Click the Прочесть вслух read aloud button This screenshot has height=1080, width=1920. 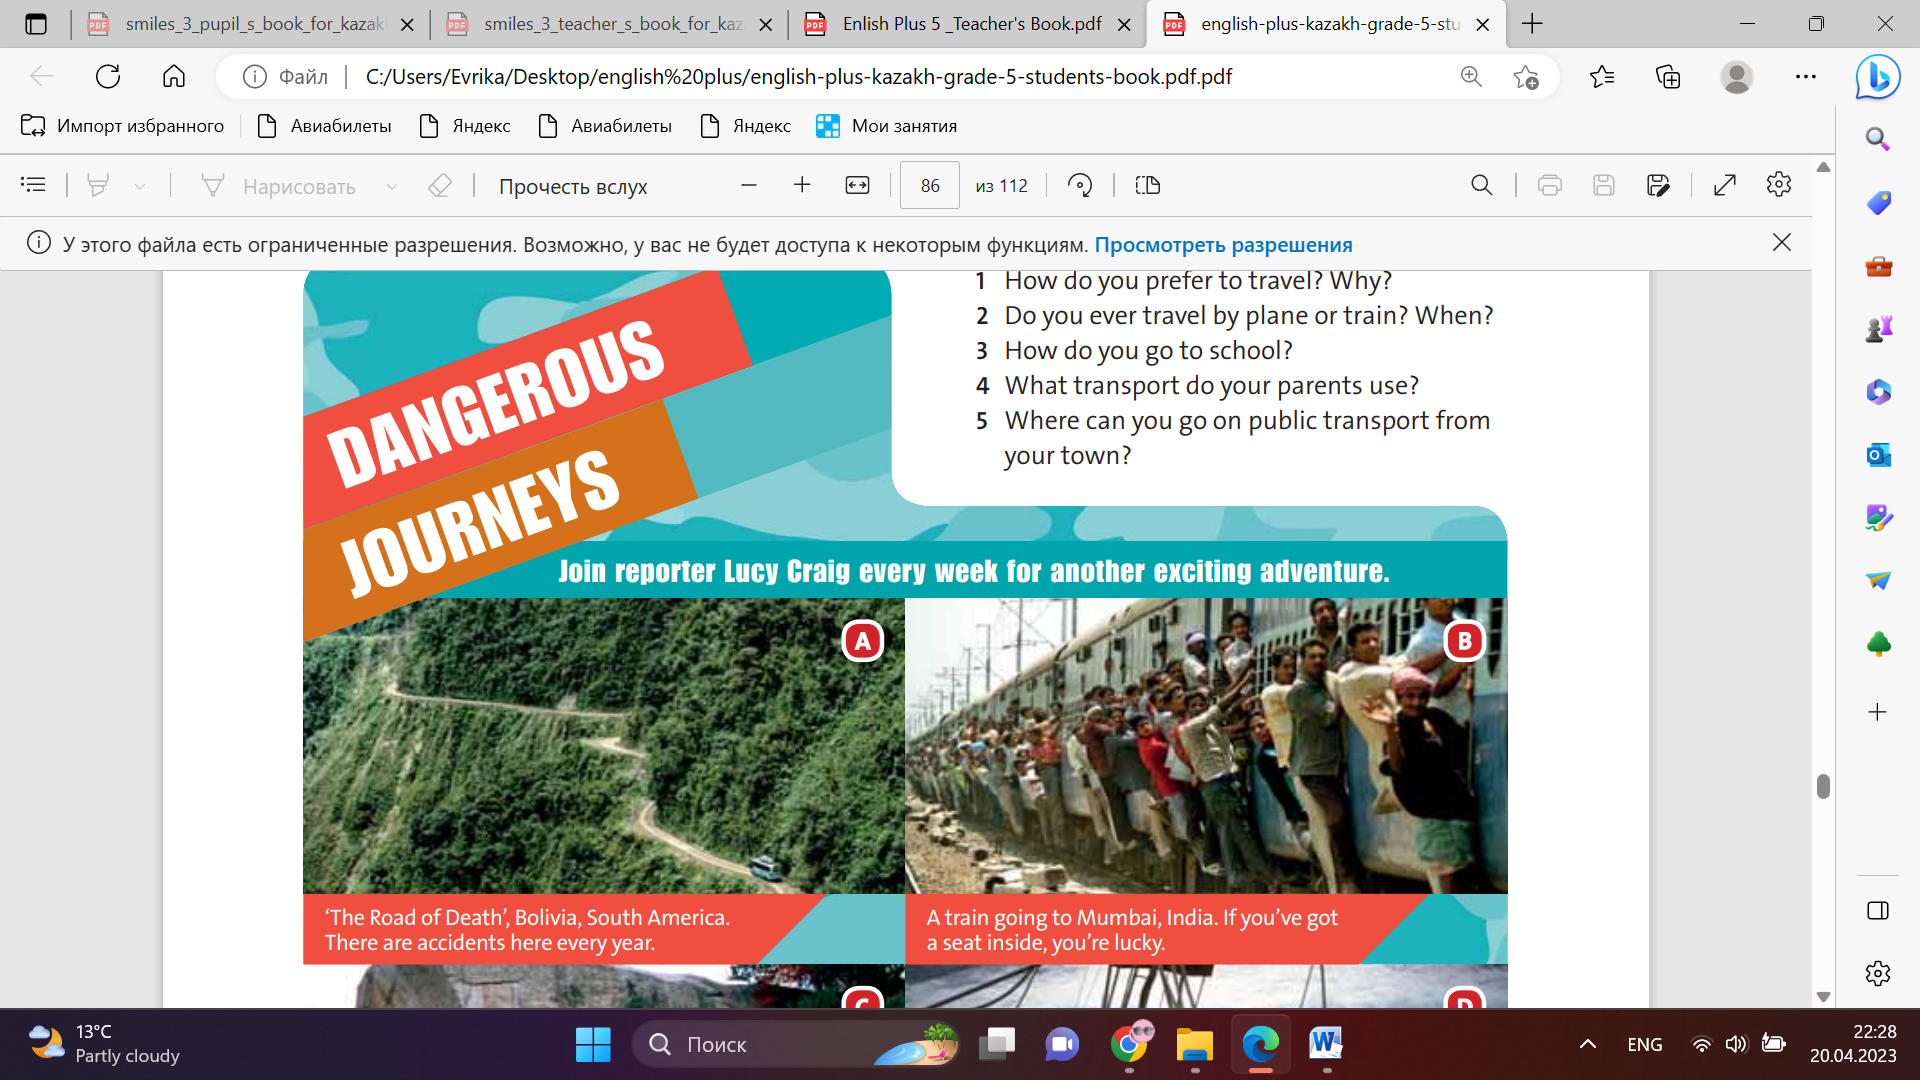(573, 186)
